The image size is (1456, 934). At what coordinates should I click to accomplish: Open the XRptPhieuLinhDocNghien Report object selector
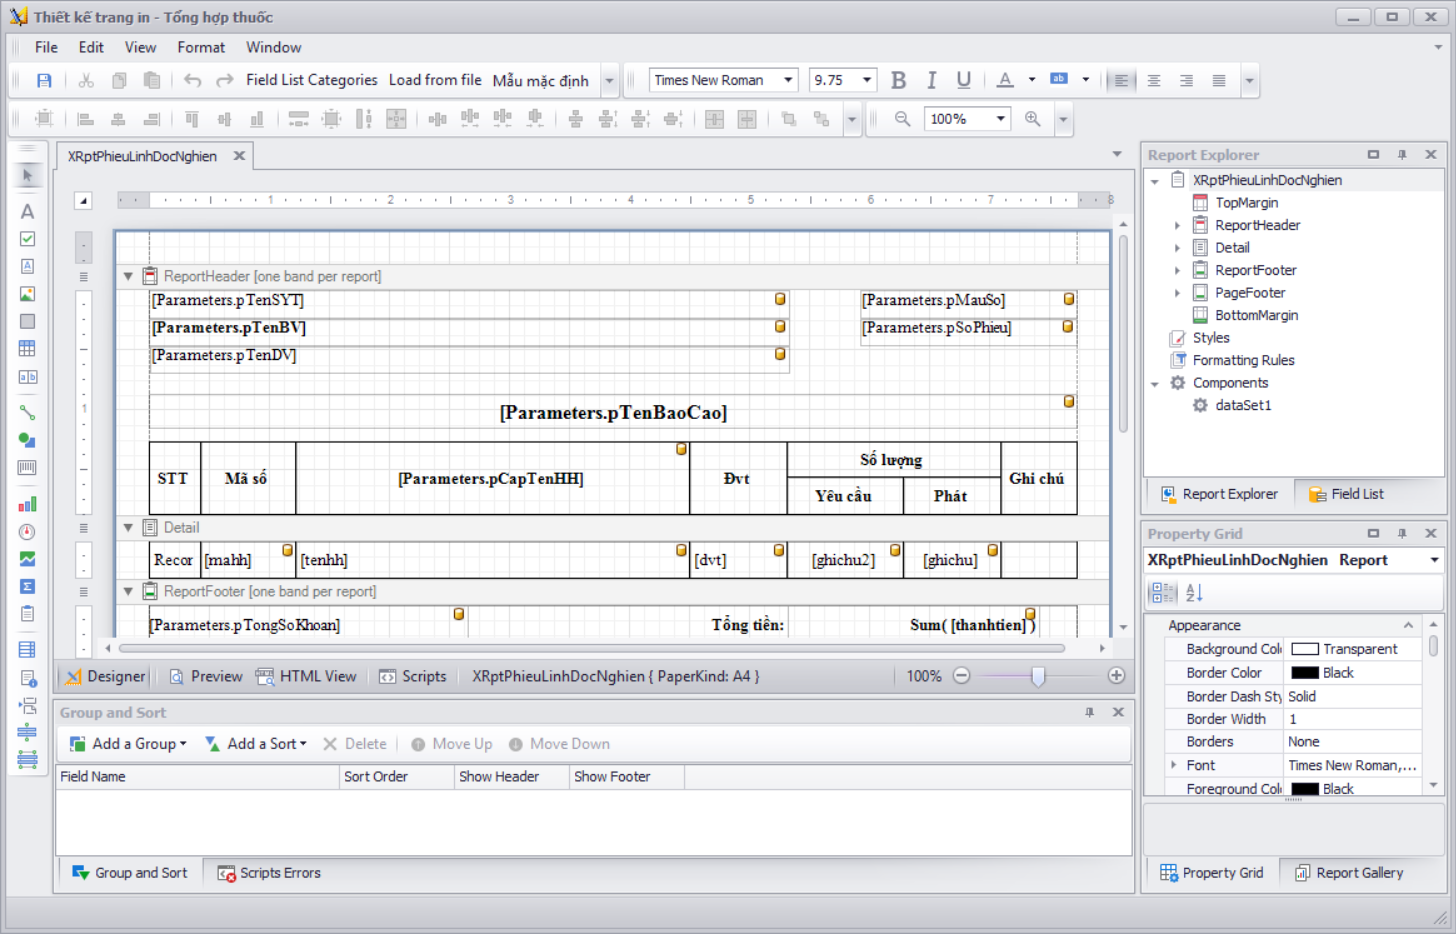pos(1434,560)
